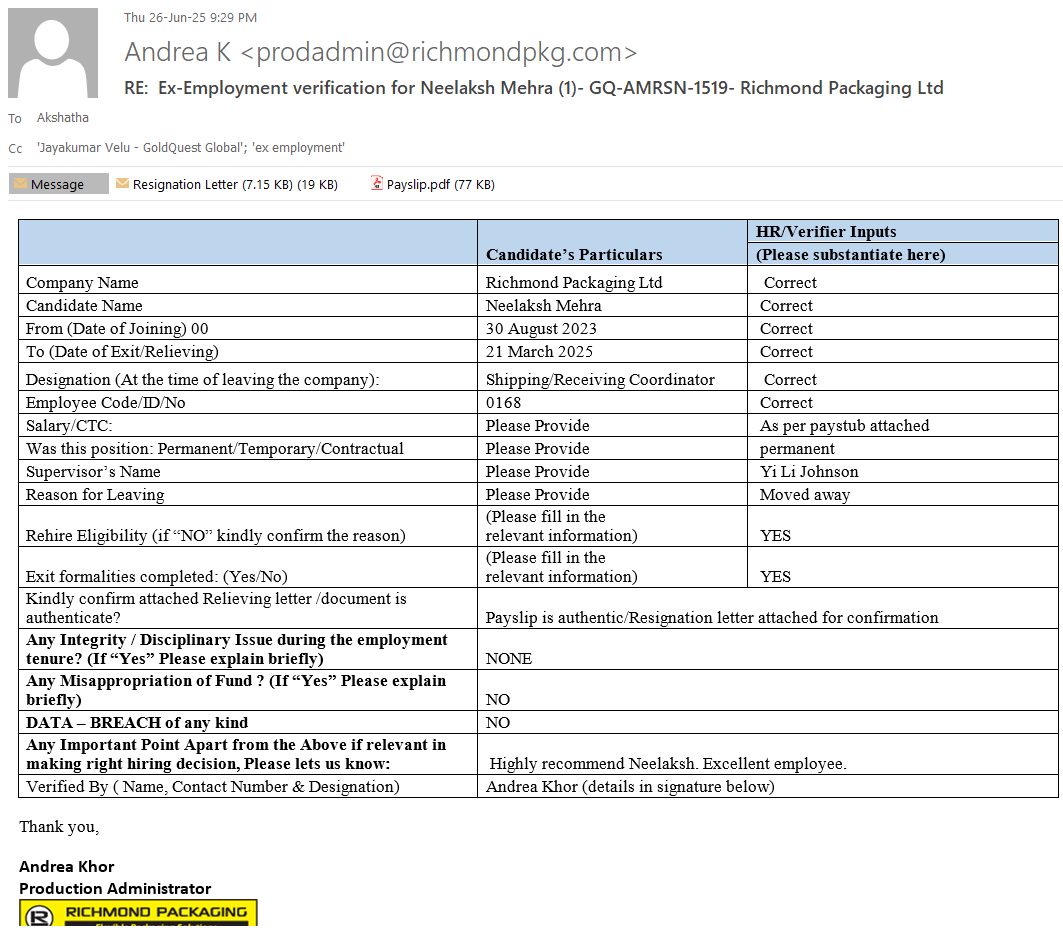Screen dimensions: 1063x928
Task: Click the email subject line text
Action: pyautogui.click(x=533, y=88)
